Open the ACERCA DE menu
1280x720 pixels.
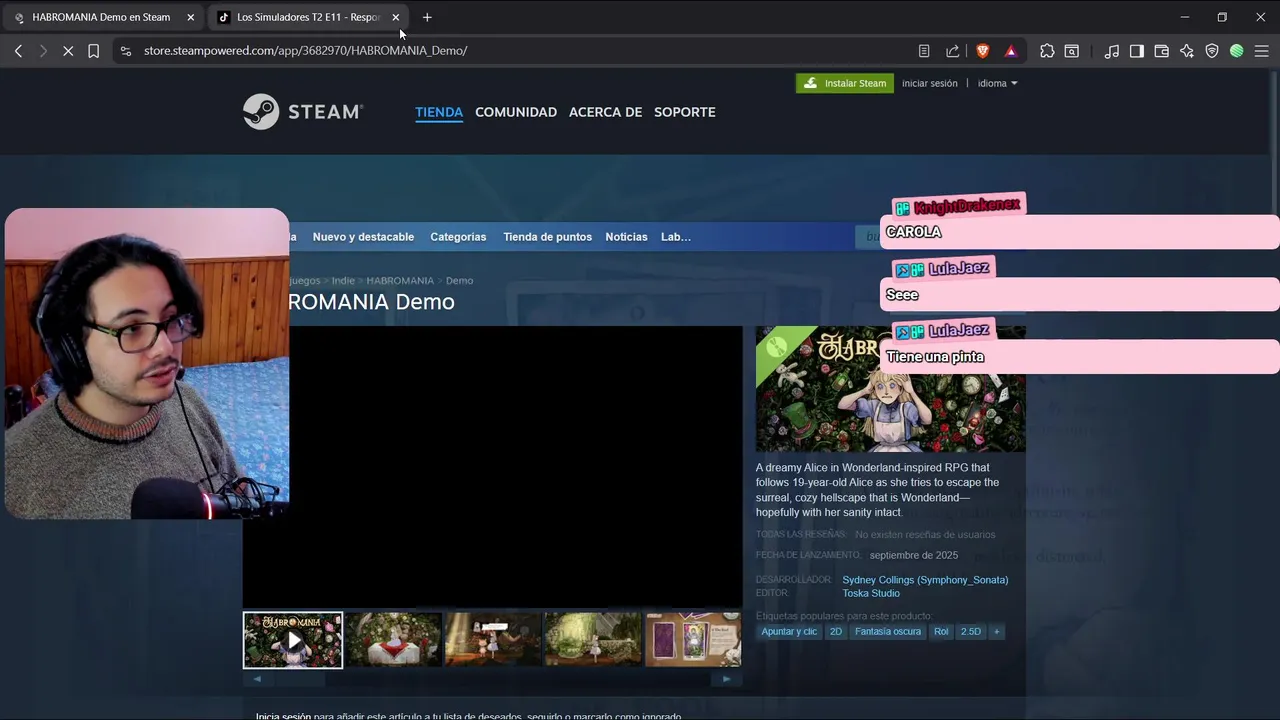click(605, 112)
